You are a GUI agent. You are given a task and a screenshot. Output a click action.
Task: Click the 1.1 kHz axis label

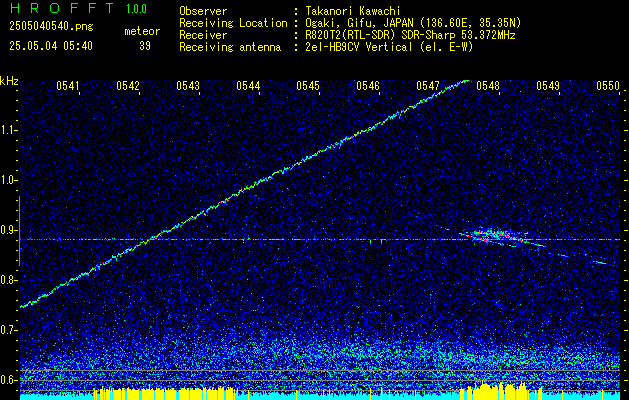tap(8, 130)
